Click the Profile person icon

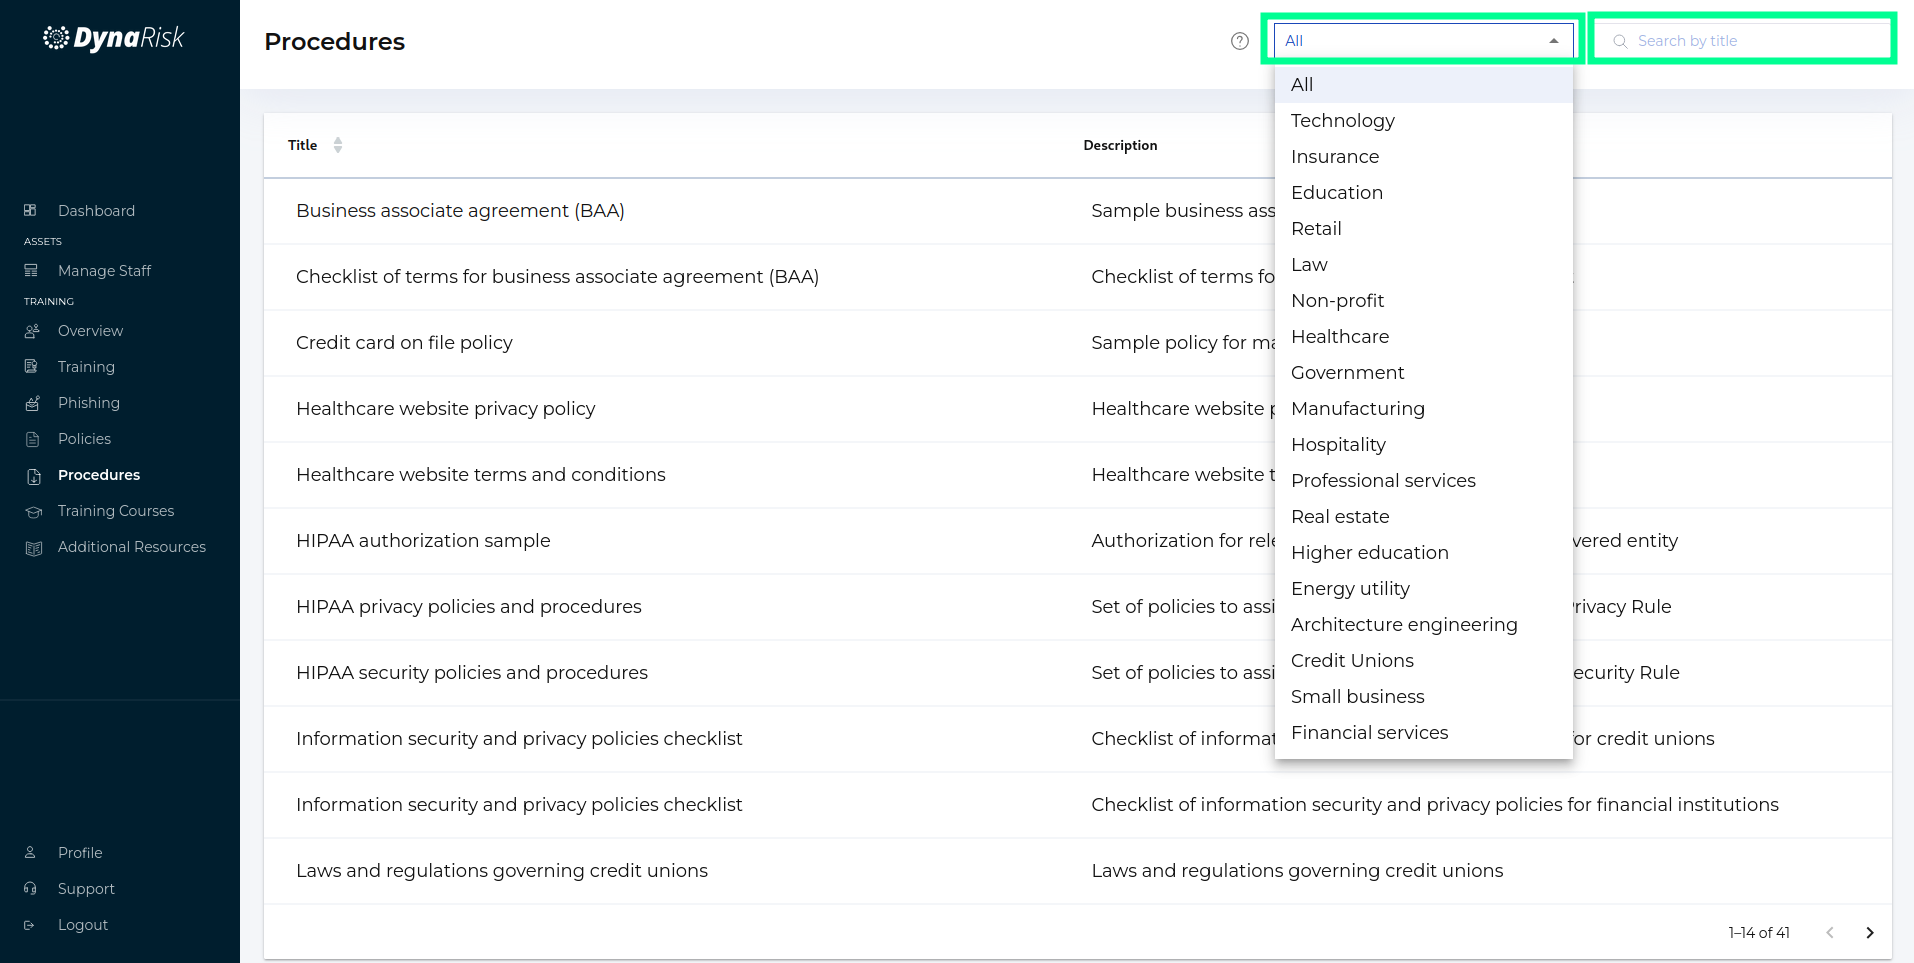tap(30, 852)
